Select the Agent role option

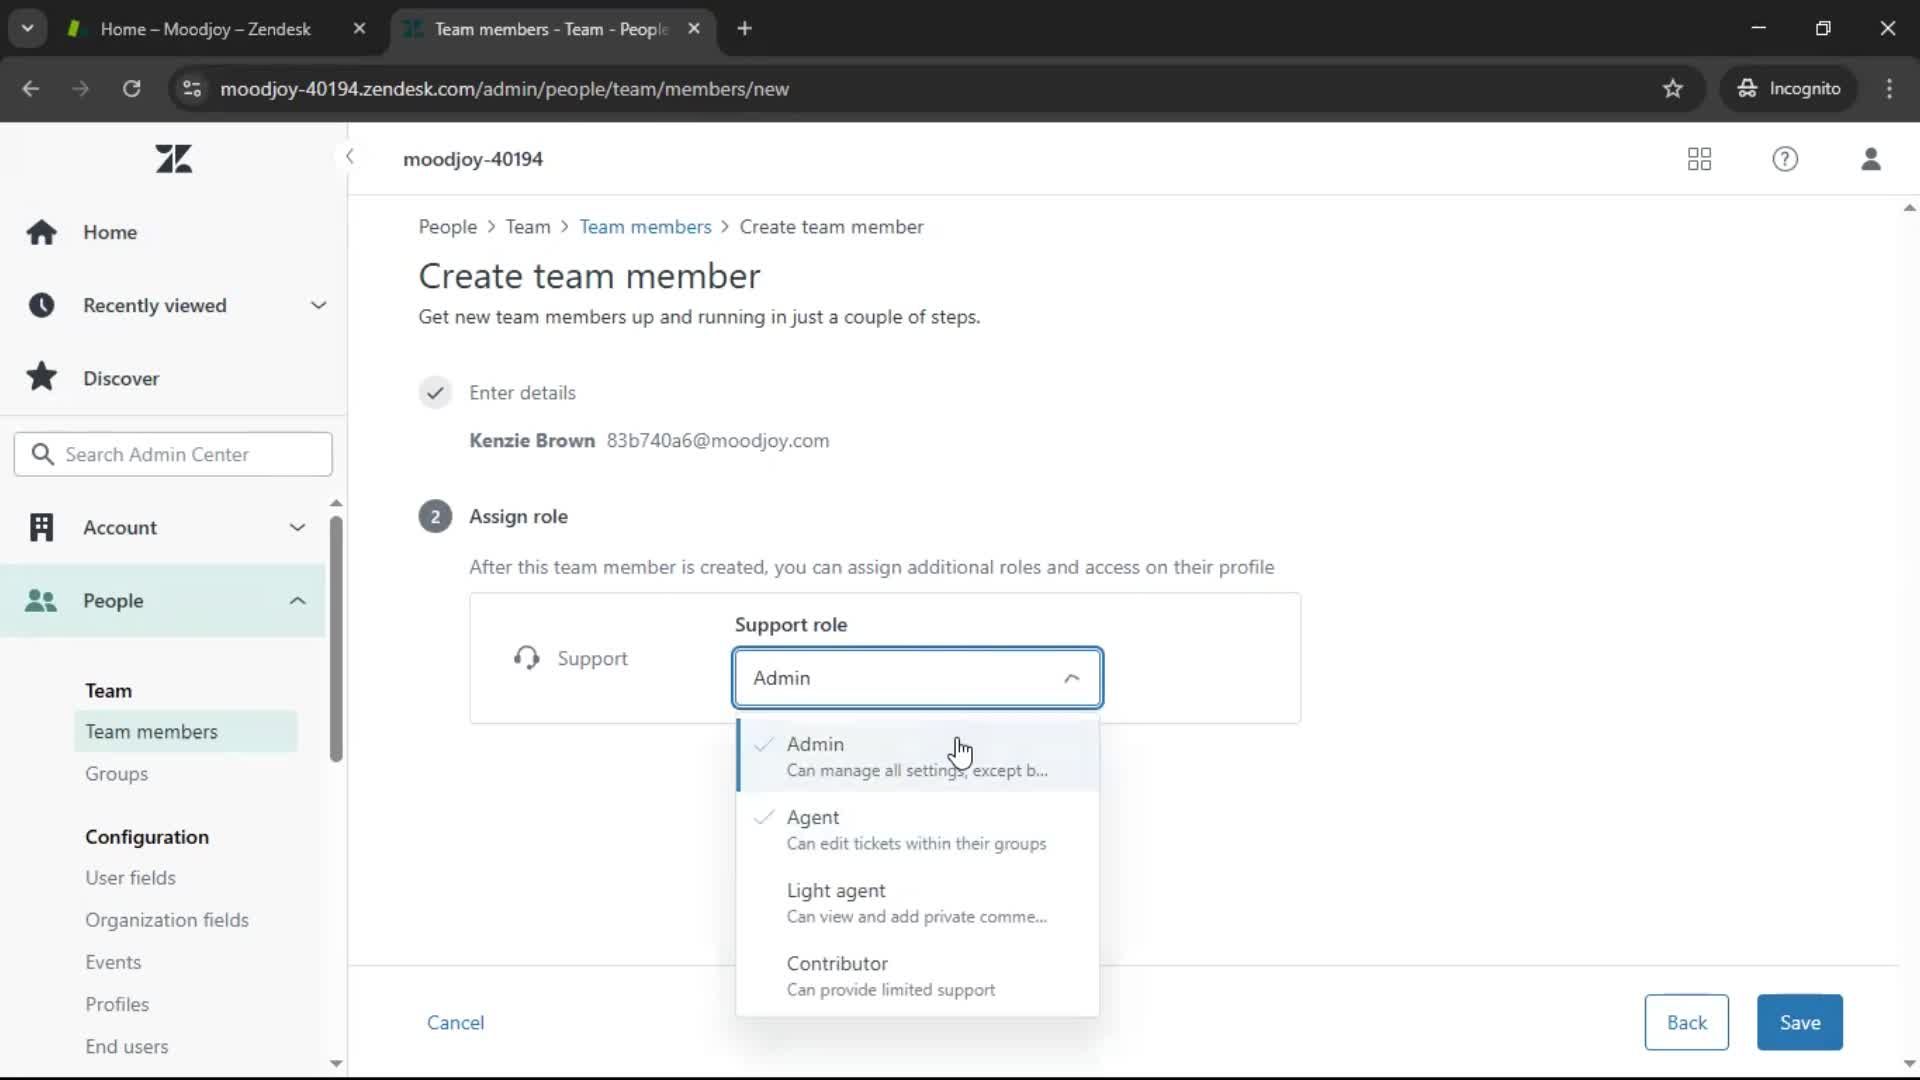[917, 829]
